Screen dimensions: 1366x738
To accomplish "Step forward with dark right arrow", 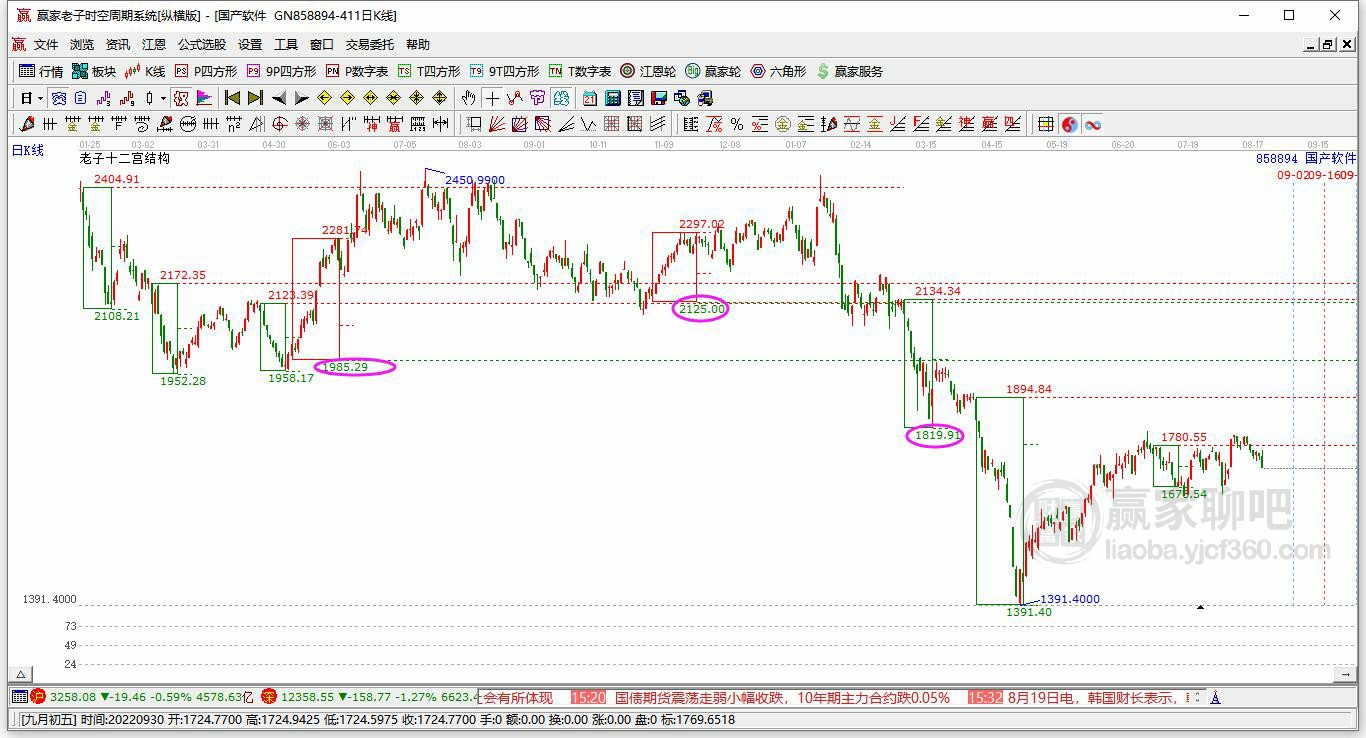I will point(301,98).
